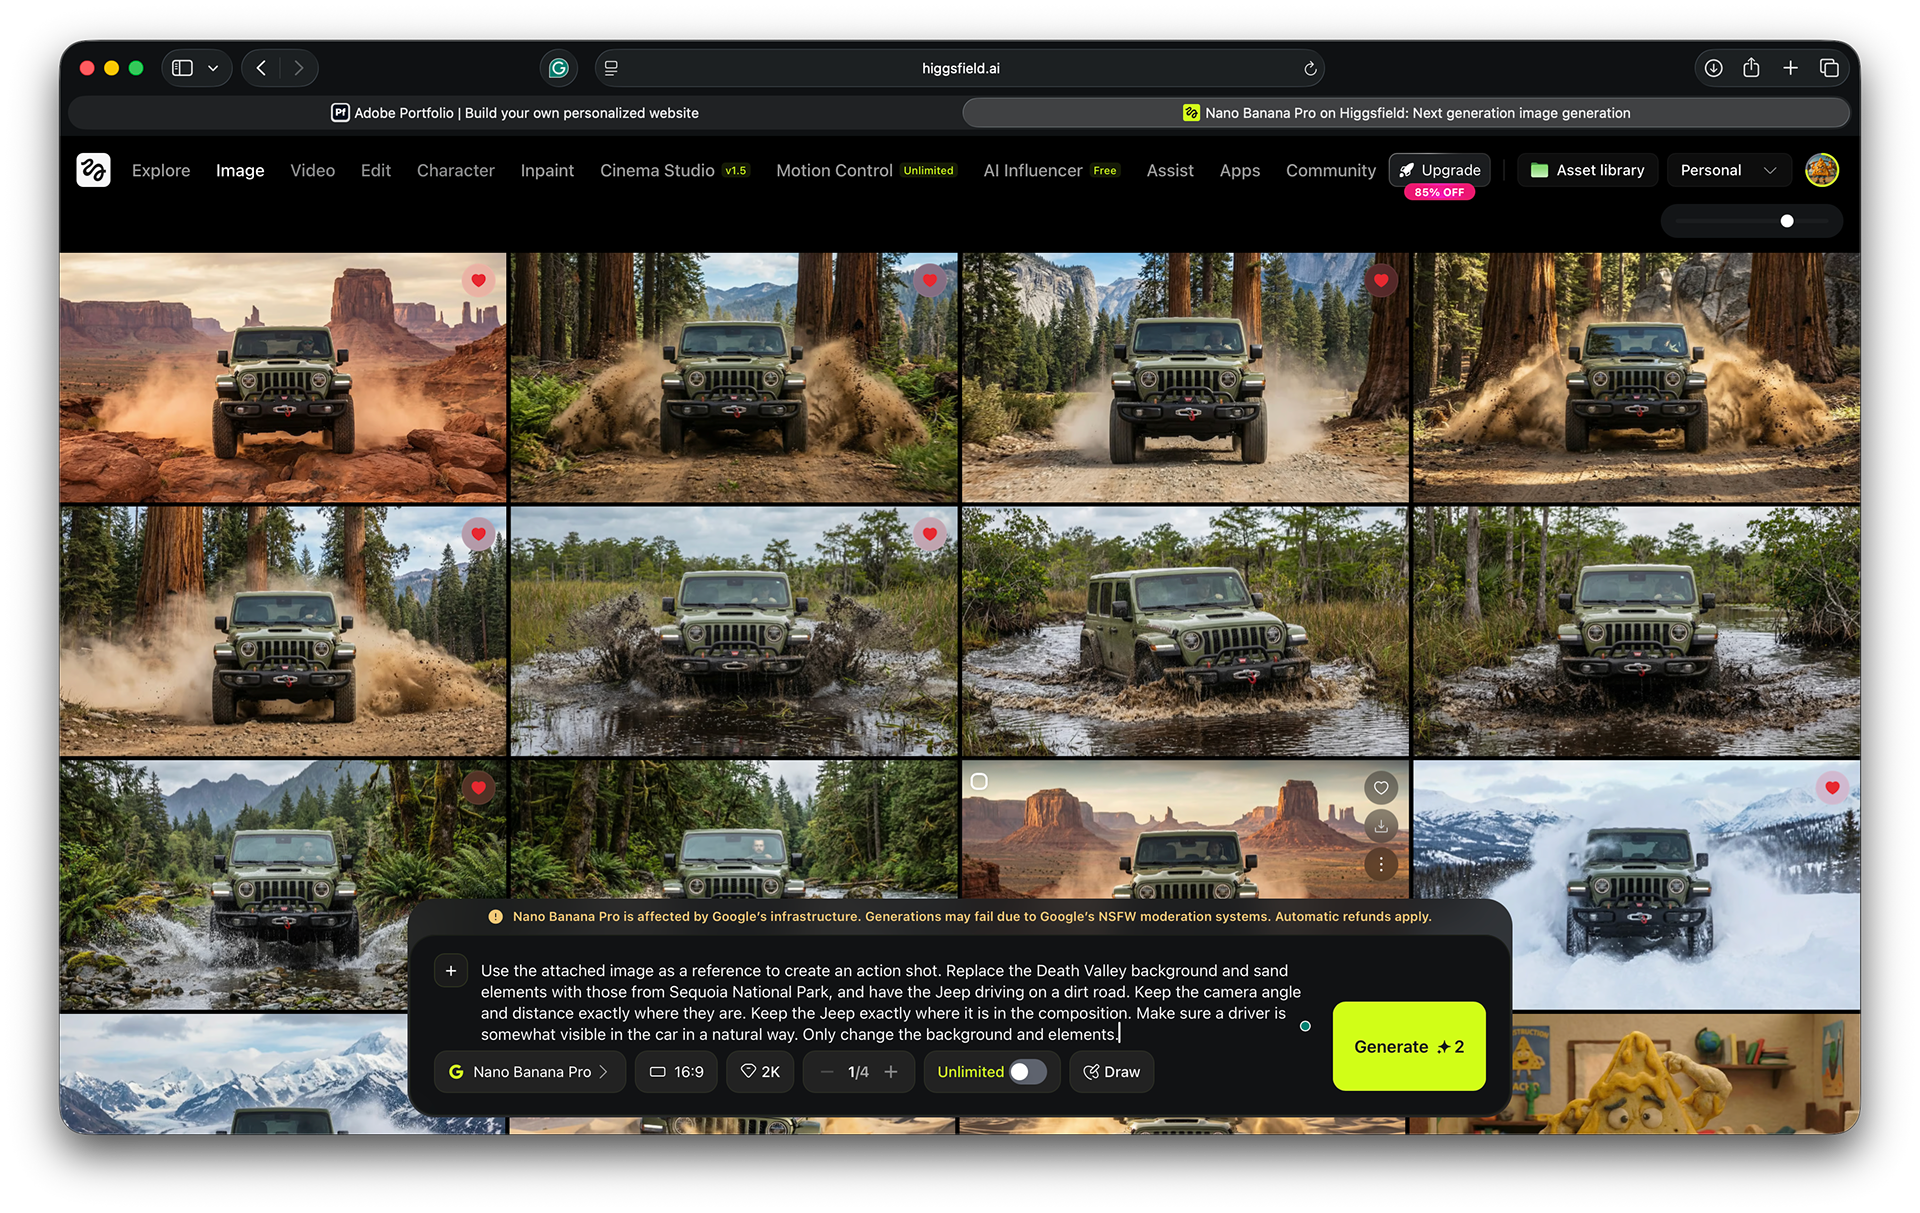
Task: Tick selection checkbox on hovered desert jeep image
Action: (980, 782)
